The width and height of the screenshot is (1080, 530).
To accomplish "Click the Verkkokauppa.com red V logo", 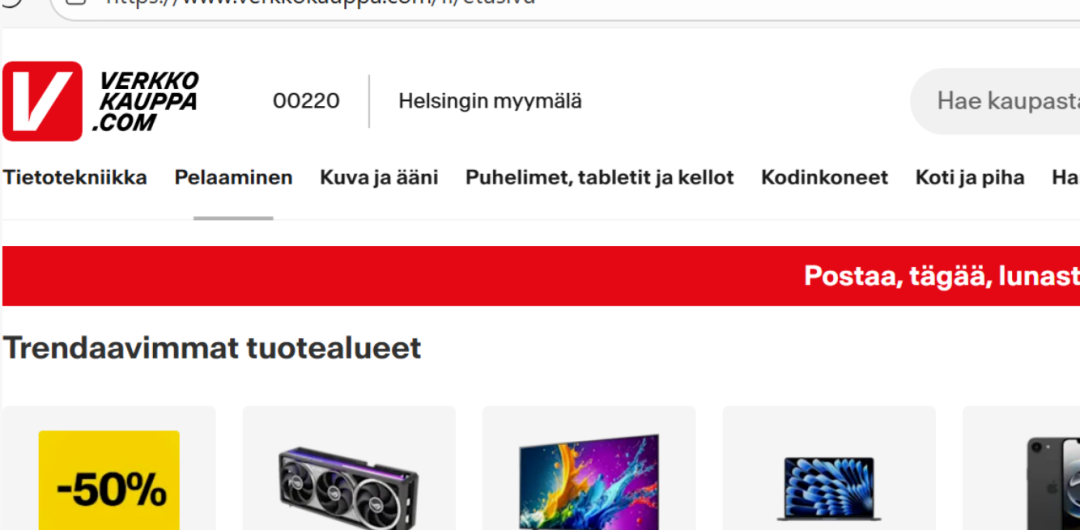I will pos(42,101).
